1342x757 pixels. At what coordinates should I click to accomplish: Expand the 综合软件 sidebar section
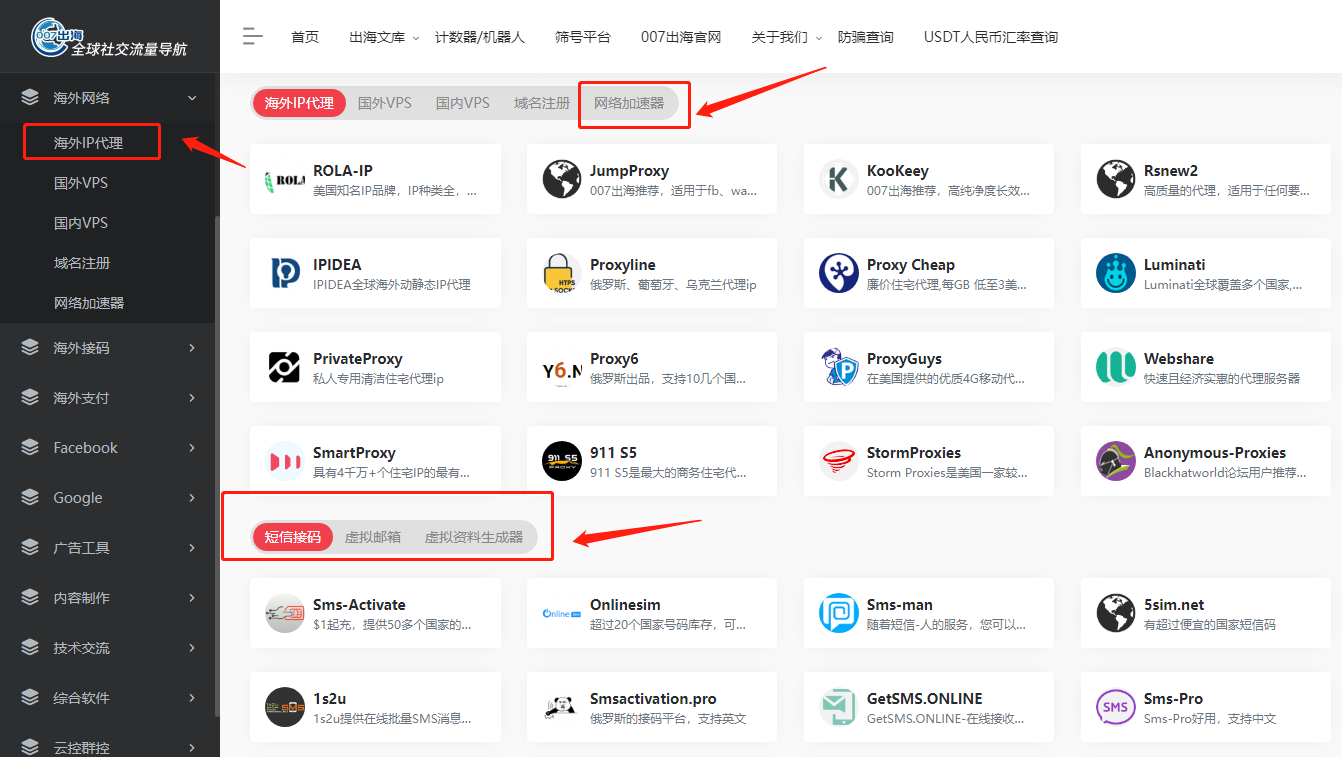pyautogui.click(x=108, y=698)
